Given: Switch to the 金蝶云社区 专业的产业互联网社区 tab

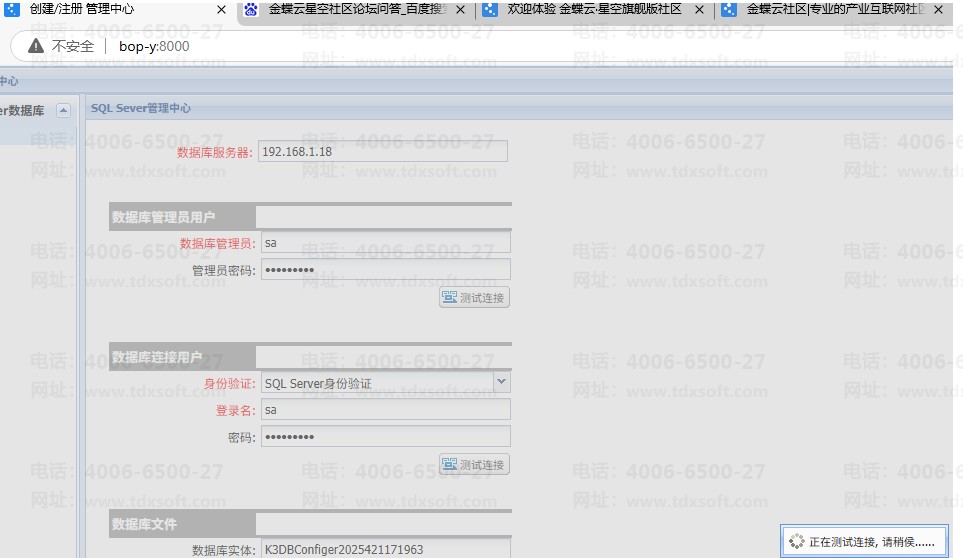Looking at the screenshot, I should tap(835, 9).
